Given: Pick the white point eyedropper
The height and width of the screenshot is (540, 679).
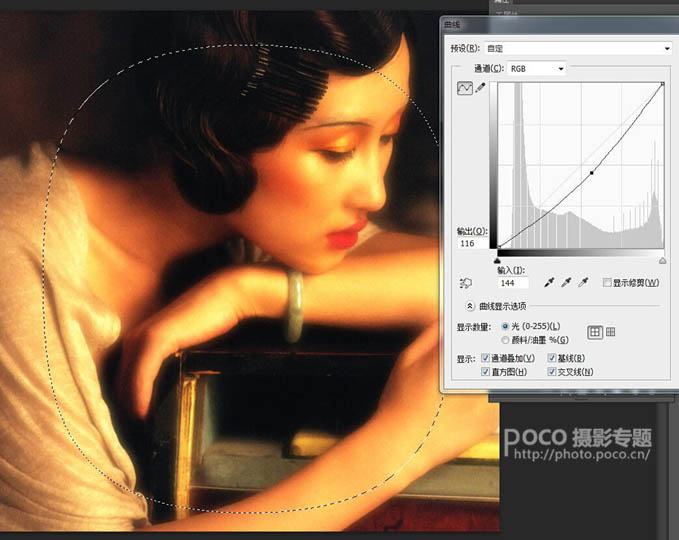Looking at the screenshot, I should (583, 284).
